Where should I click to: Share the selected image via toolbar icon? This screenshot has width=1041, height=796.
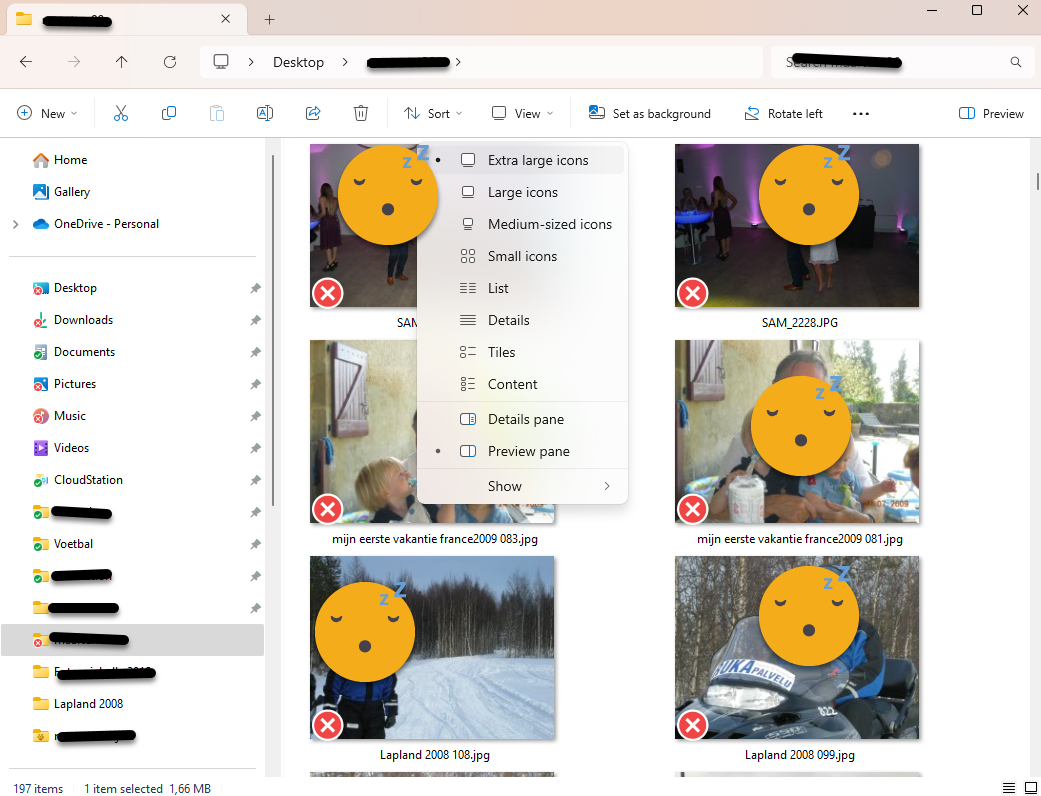pyautogui.click(x=312, y=113)
